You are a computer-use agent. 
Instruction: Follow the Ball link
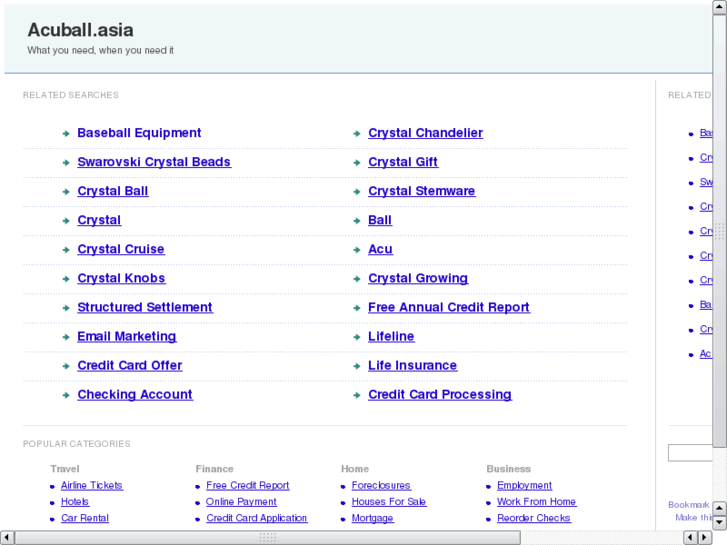coord(380,220)
